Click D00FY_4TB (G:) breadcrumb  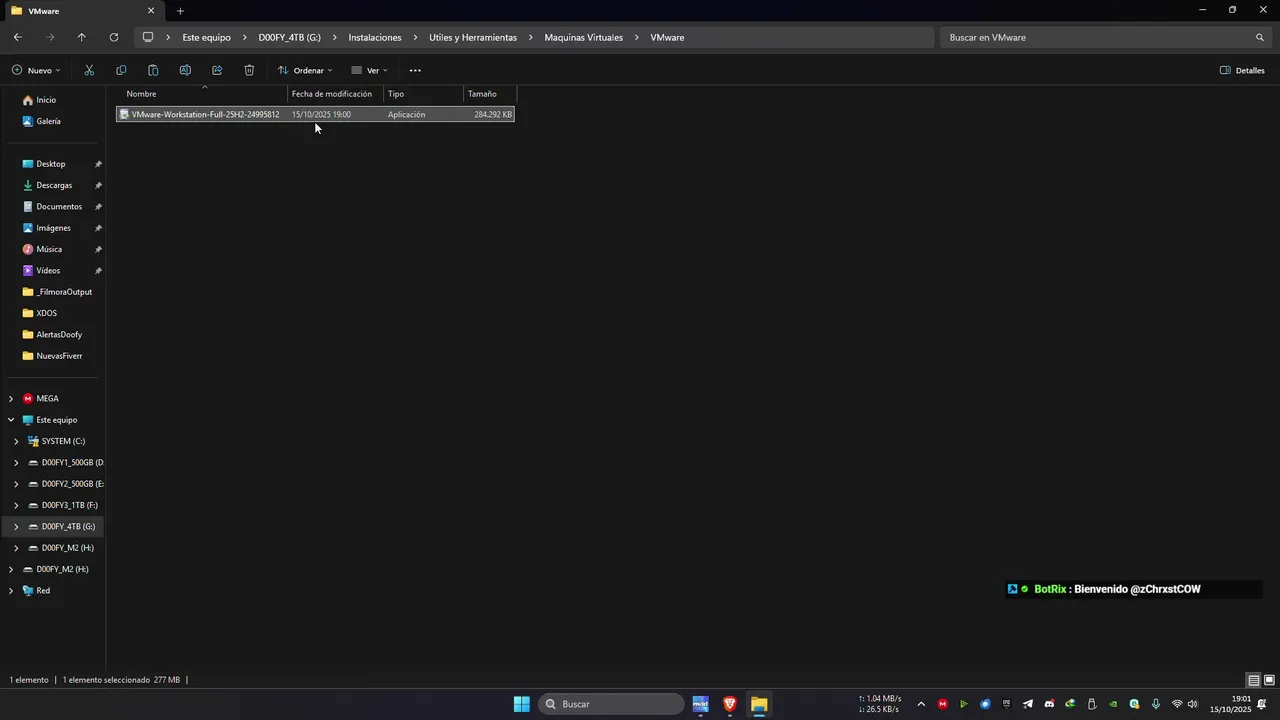tap(290, 37)
